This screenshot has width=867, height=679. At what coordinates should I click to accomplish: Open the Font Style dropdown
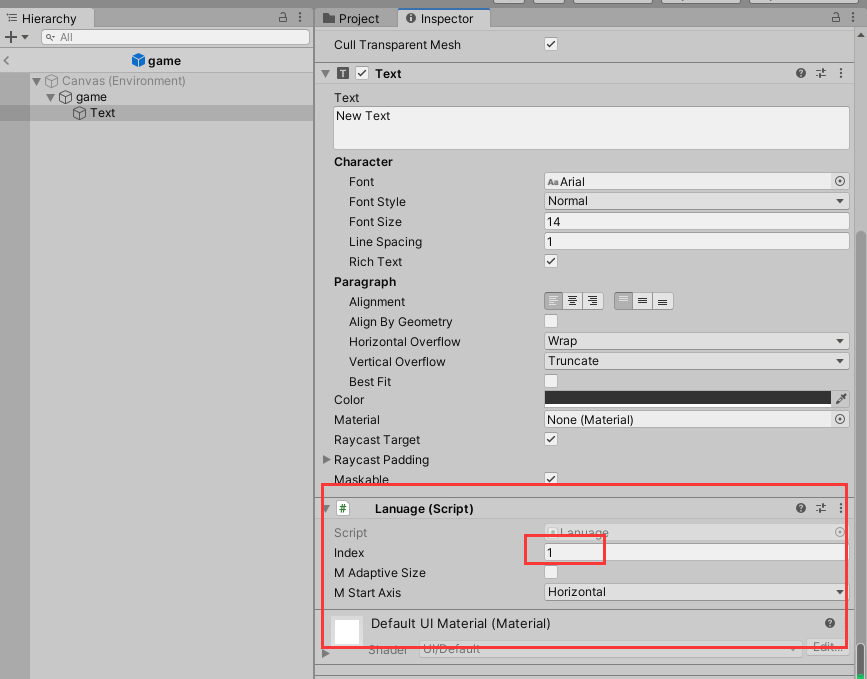[x=696, y=201]
